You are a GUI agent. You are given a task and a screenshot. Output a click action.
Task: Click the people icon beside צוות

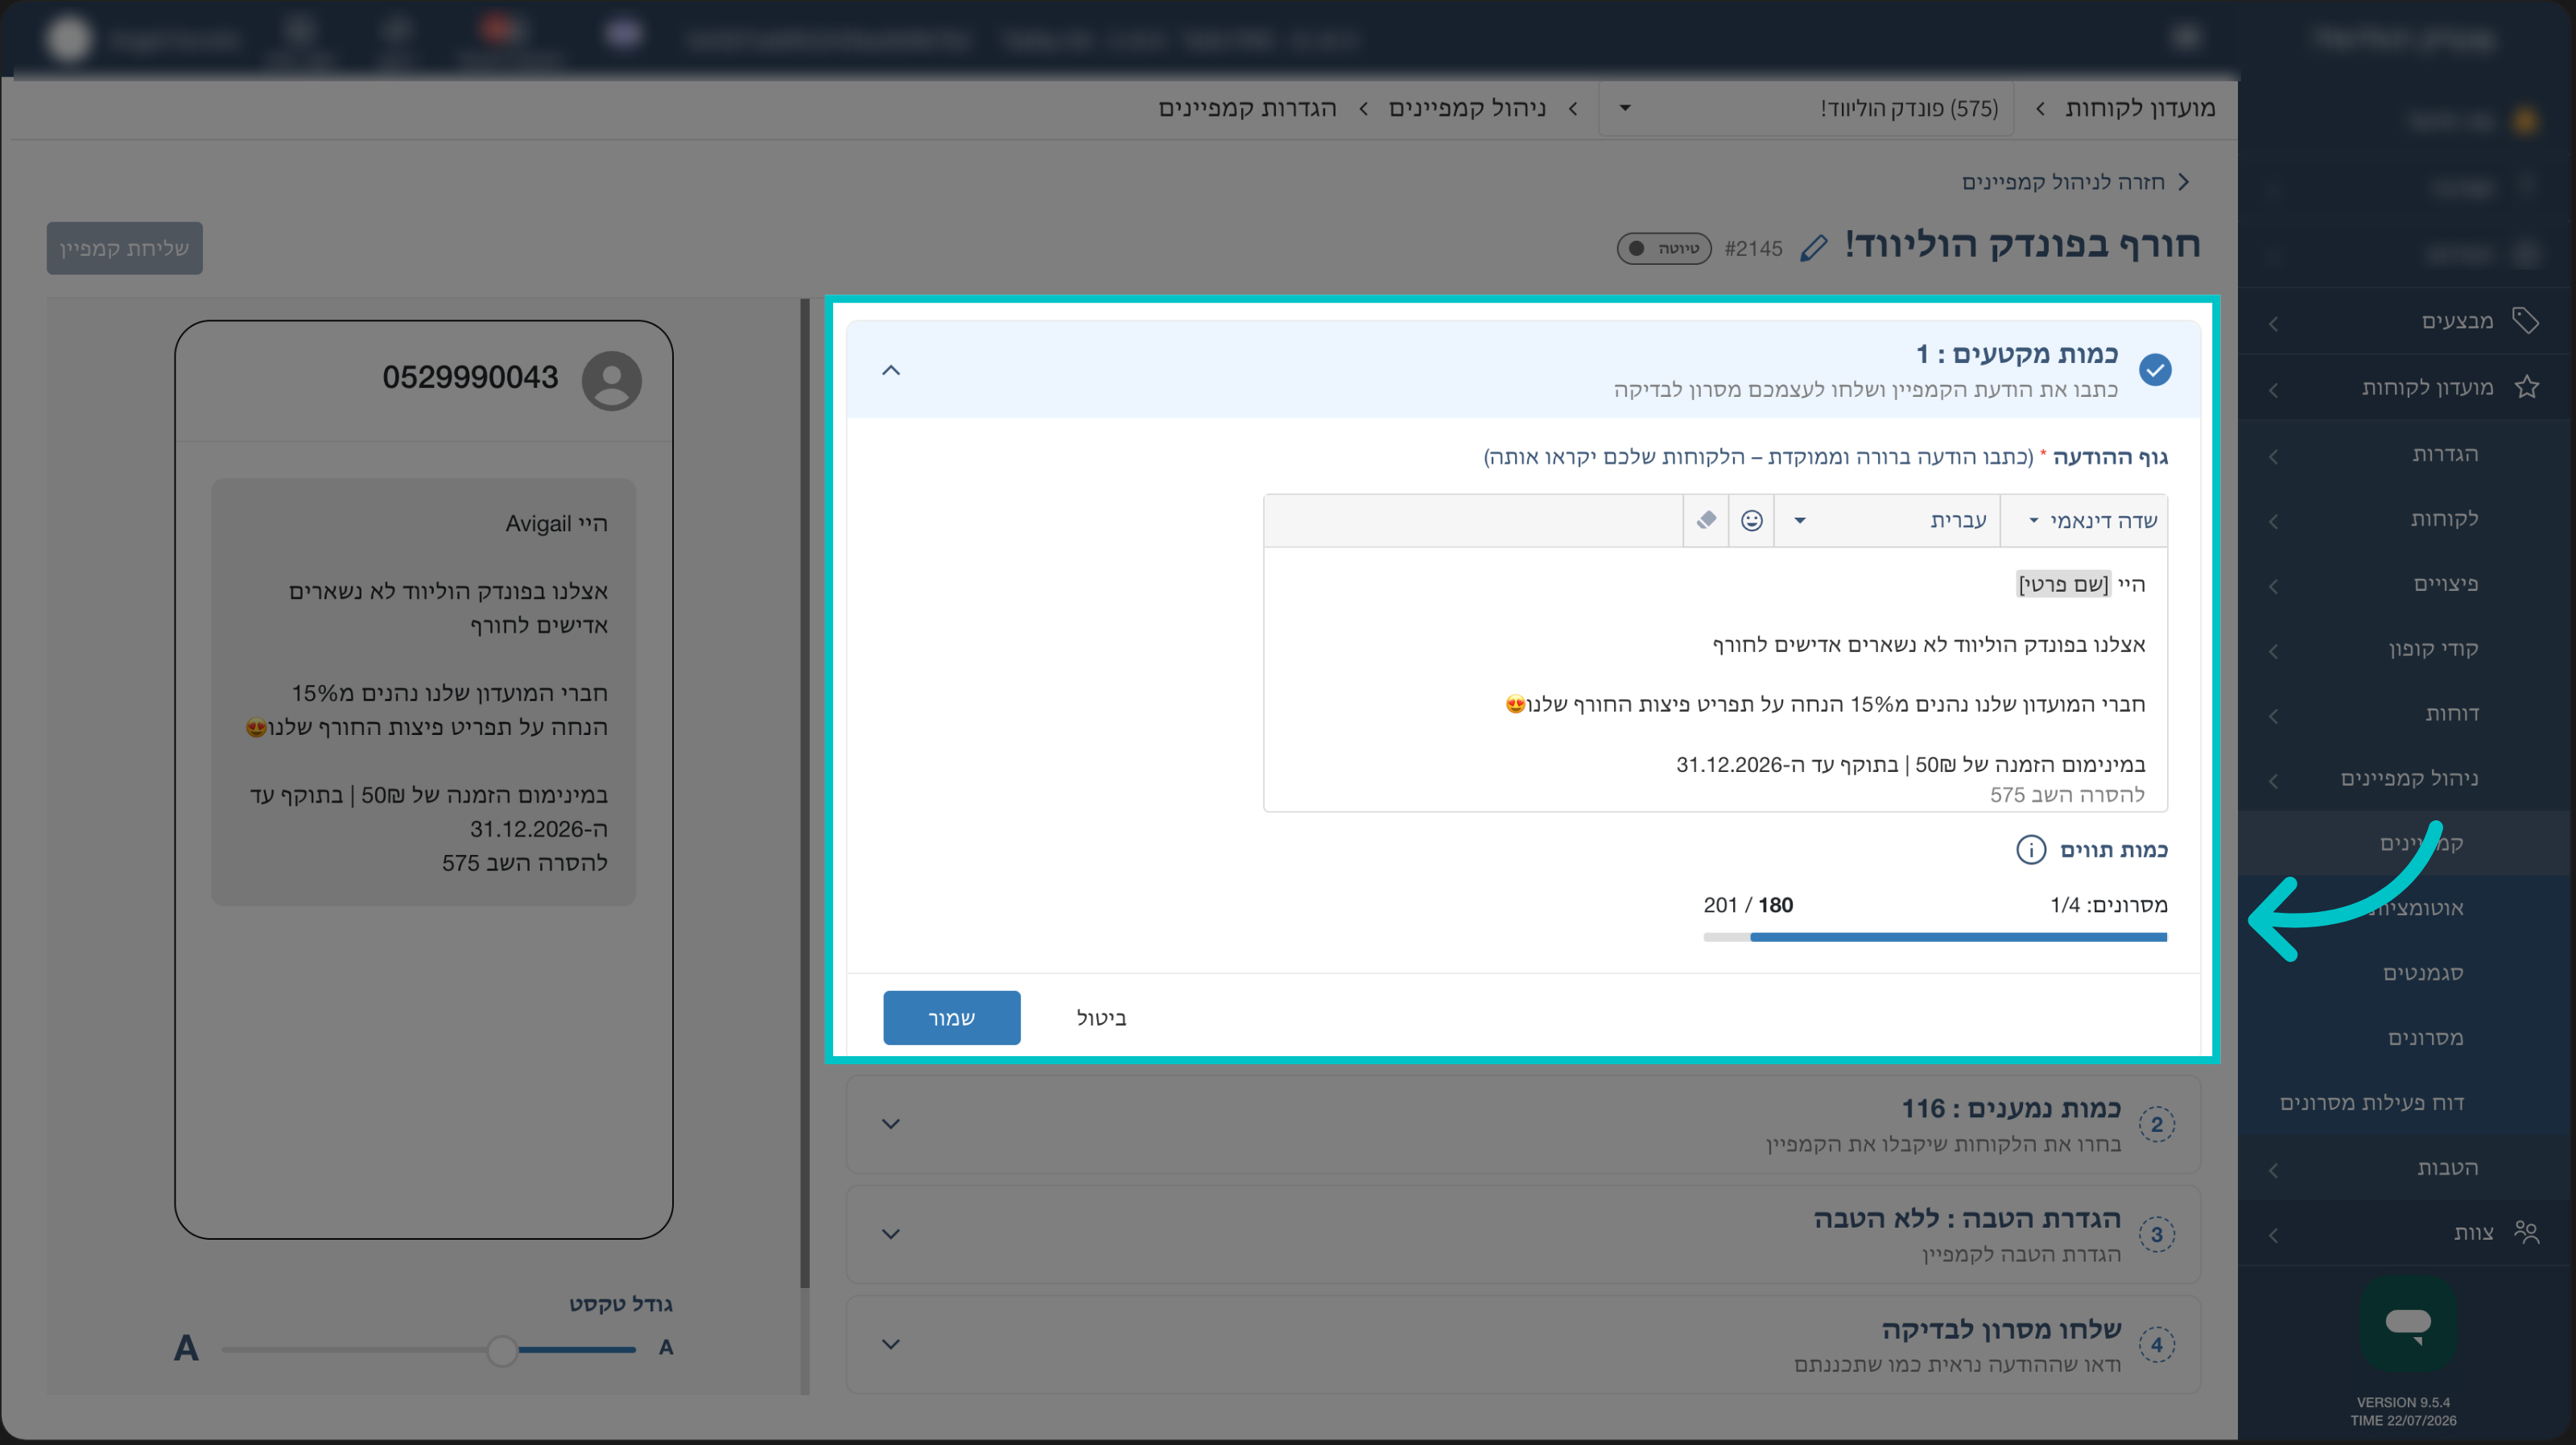(2527, 1232)
